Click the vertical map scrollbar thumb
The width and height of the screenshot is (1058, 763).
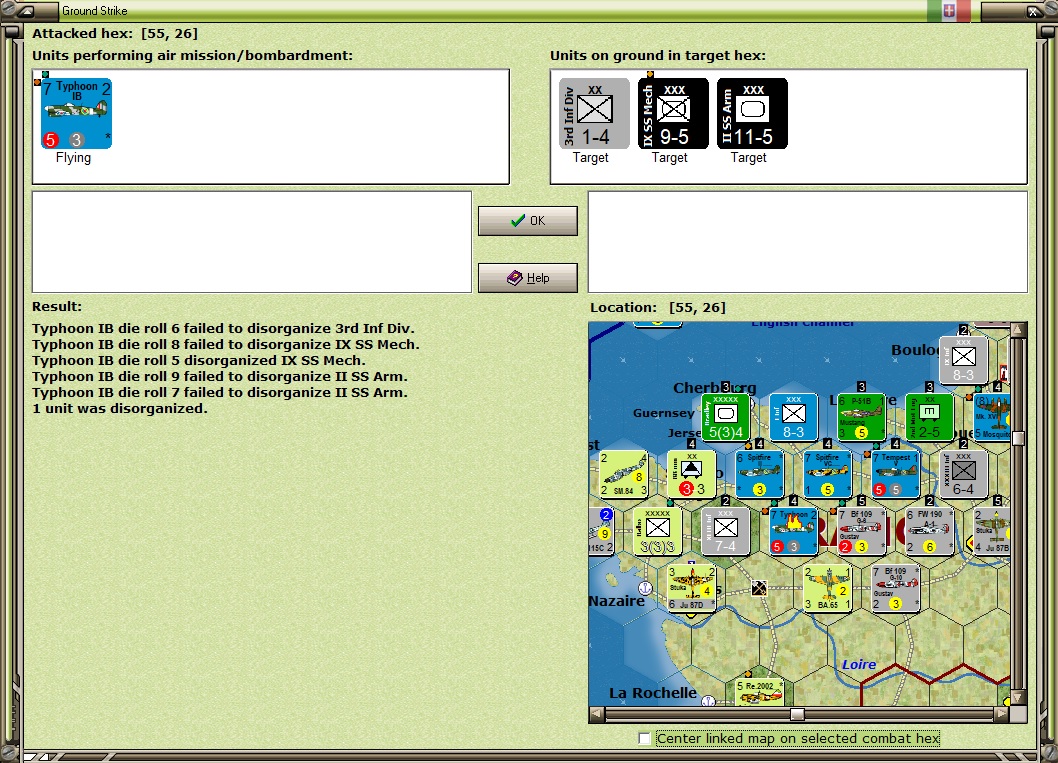tap(1018, 438)
